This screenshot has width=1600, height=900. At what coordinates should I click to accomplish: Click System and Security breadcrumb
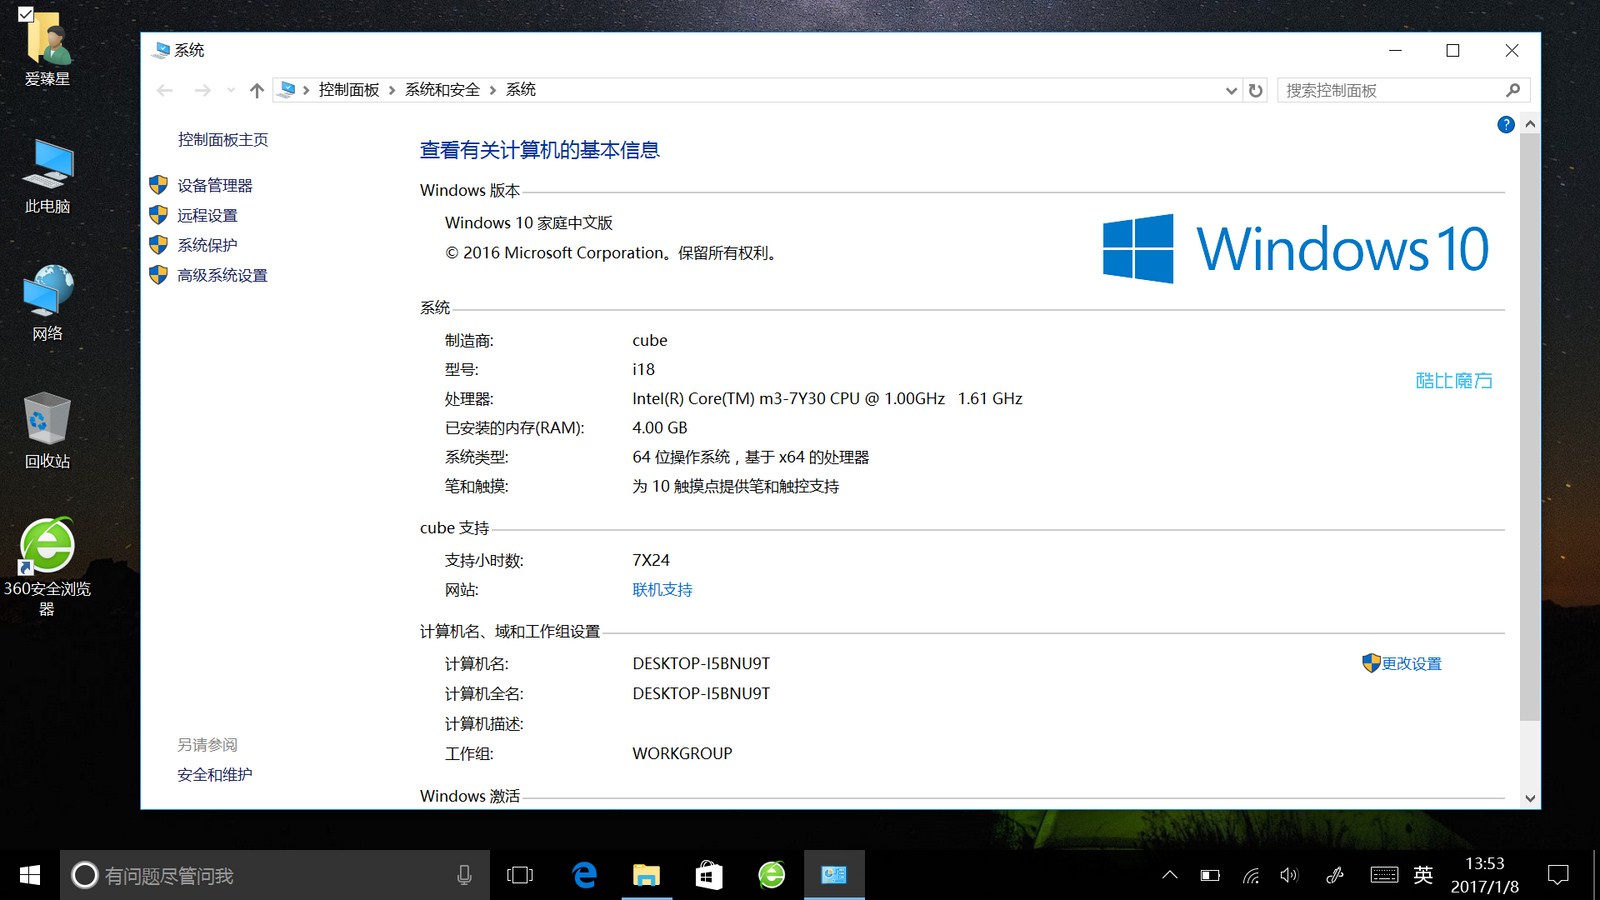coord(442,90)
